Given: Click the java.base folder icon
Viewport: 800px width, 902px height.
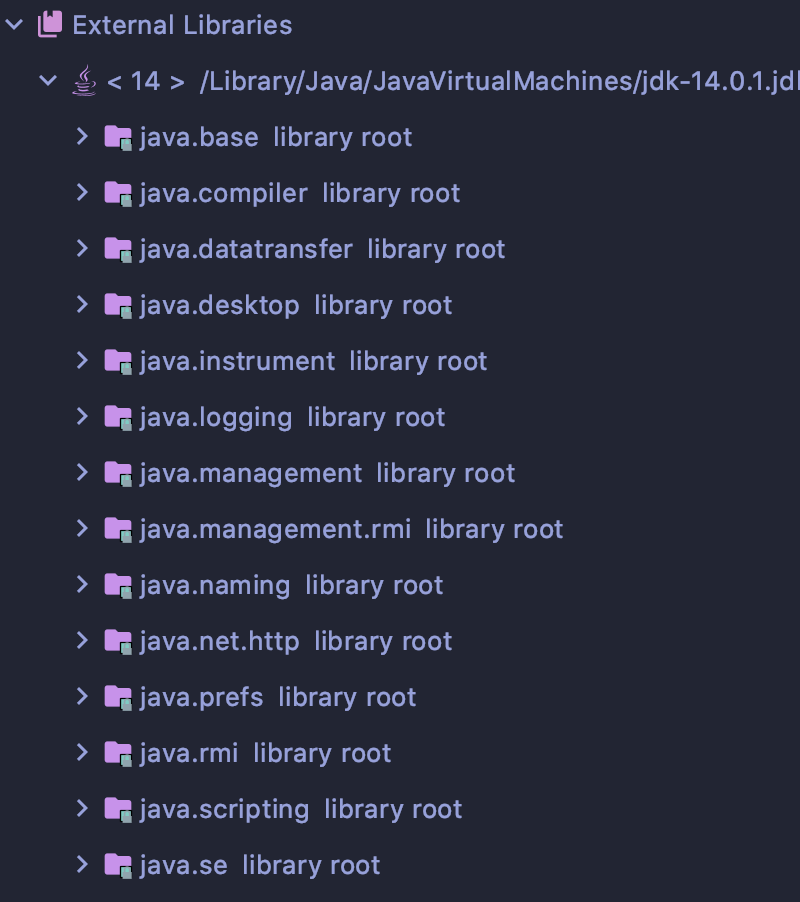Looking at the screenshot, I should pyautogui.click(x=118, y=137).
